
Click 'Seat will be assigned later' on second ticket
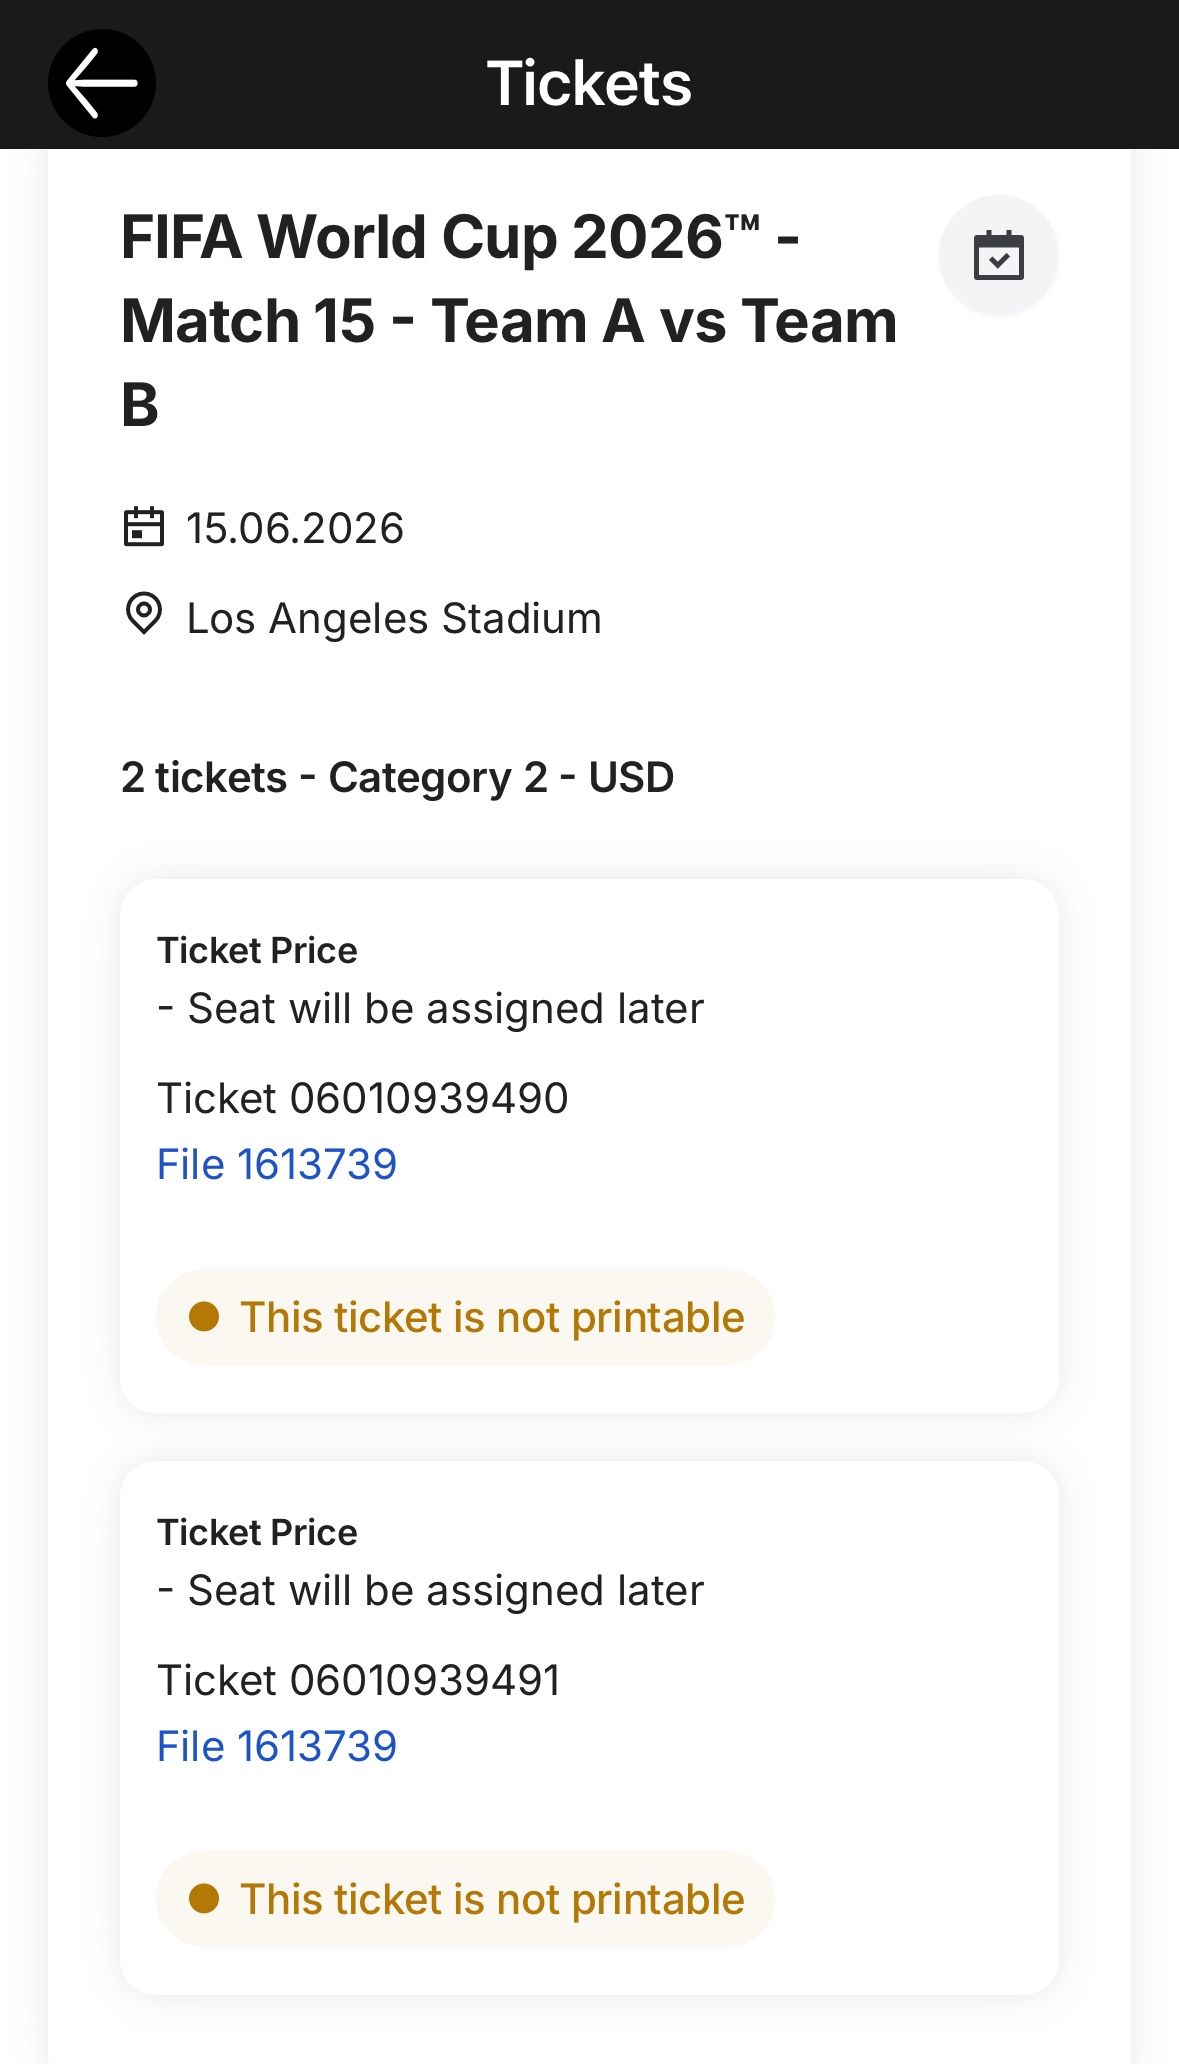pos(445,1591)
